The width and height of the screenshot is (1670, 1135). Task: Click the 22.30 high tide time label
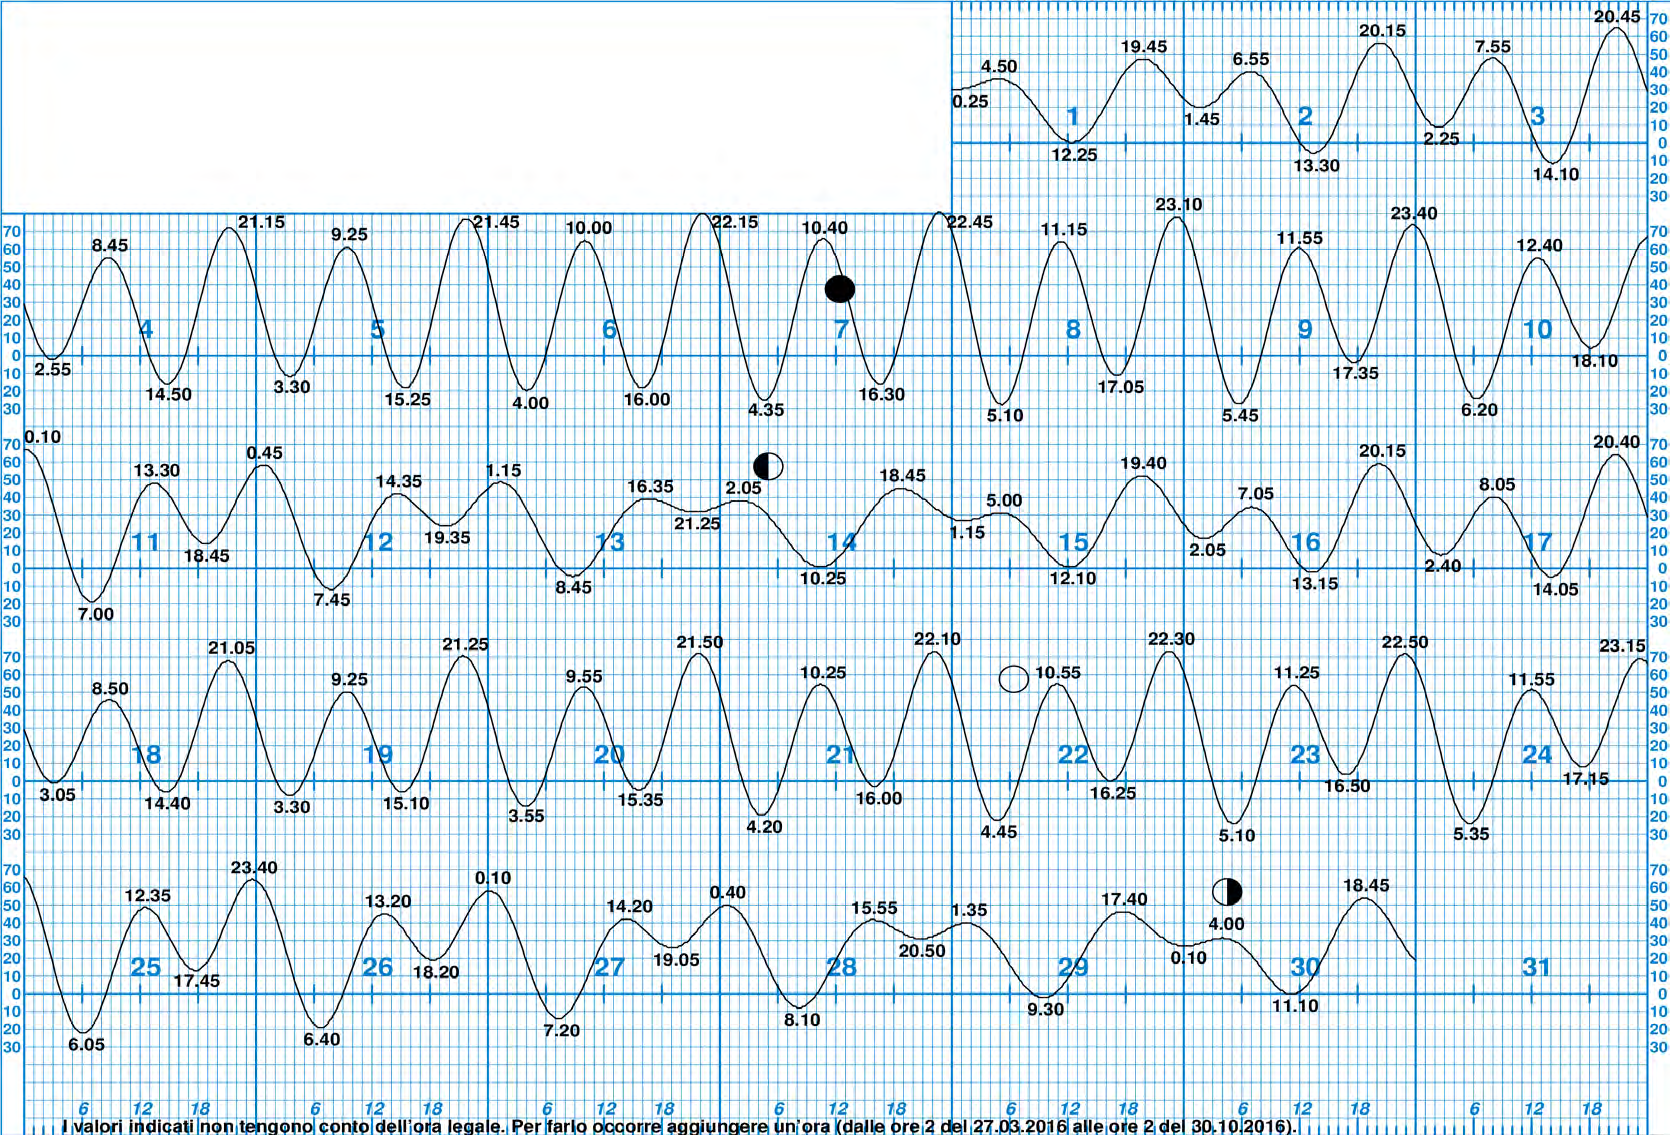click(1172, 639)
